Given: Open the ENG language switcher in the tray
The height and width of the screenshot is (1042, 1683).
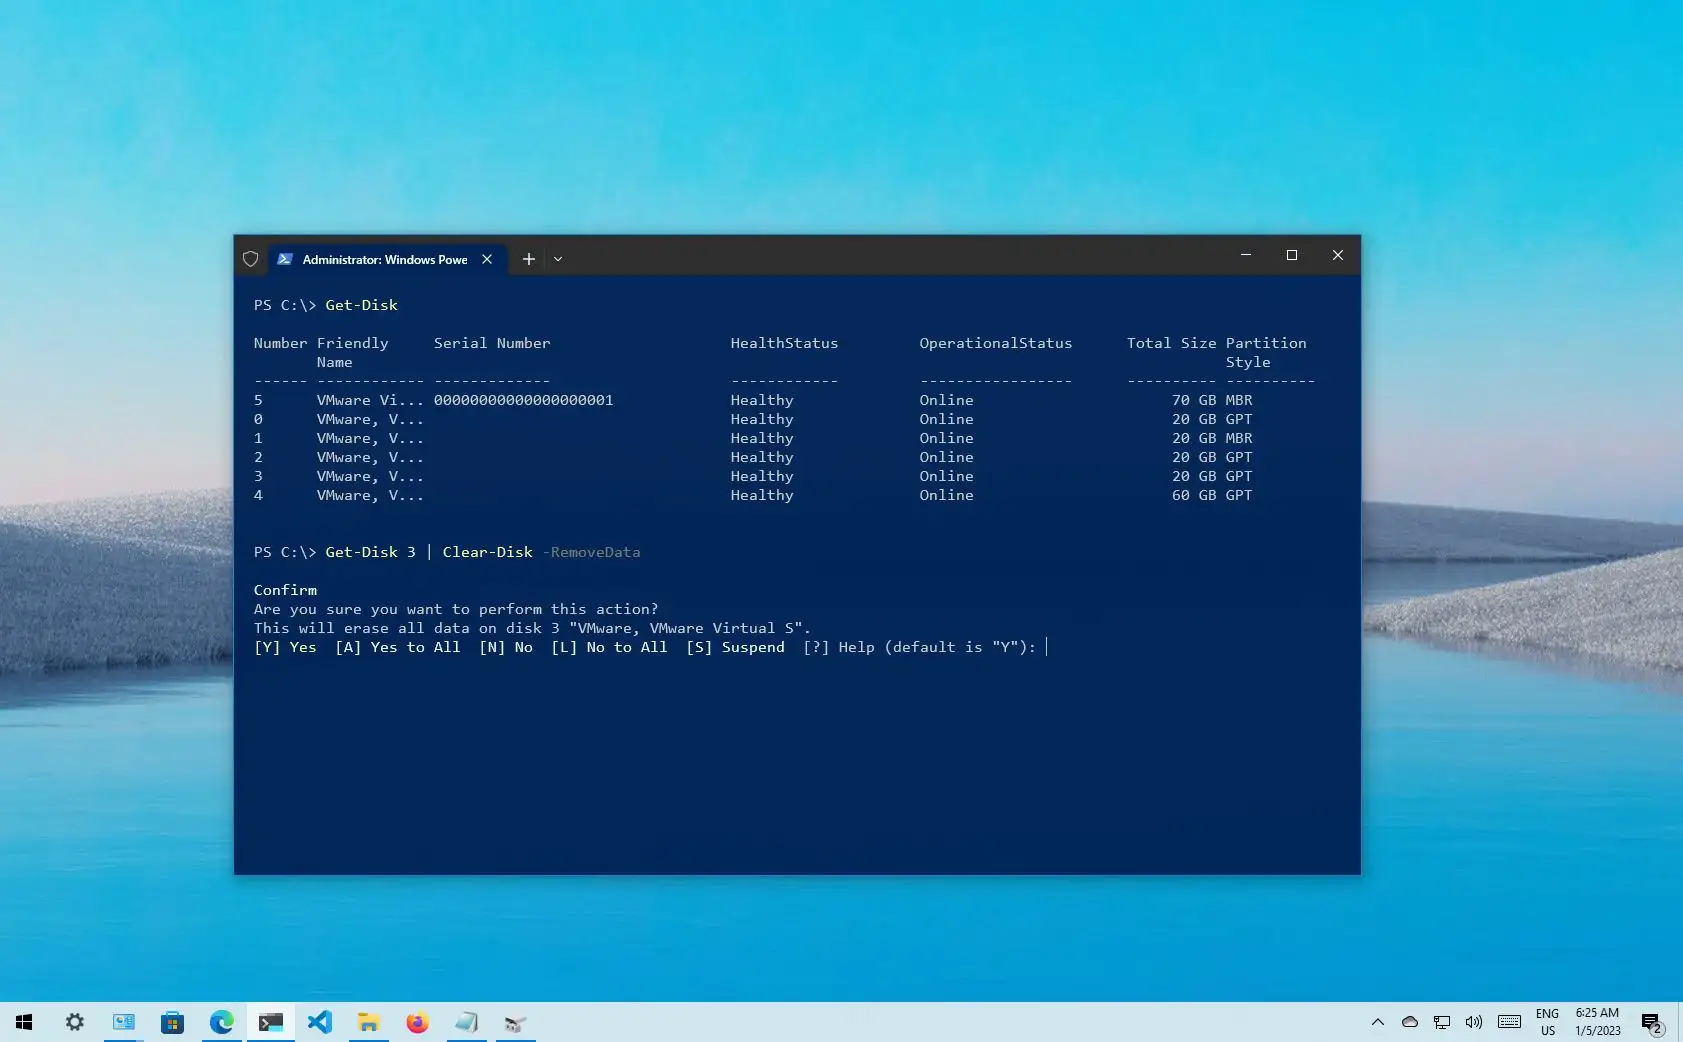Looking at the screenshot, I should [1548, 1022].
